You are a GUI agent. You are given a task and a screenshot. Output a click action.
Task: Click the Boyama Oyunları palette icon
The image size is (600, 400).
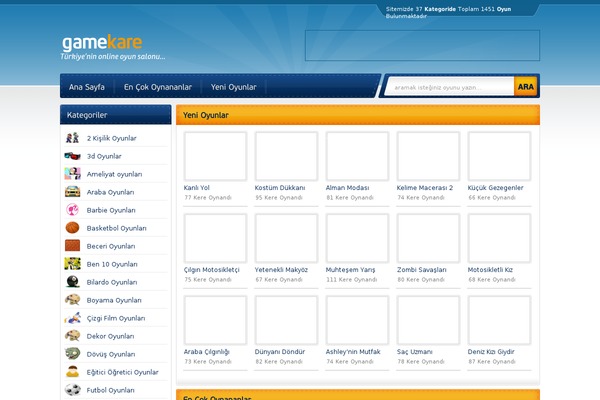click(72, 300)
